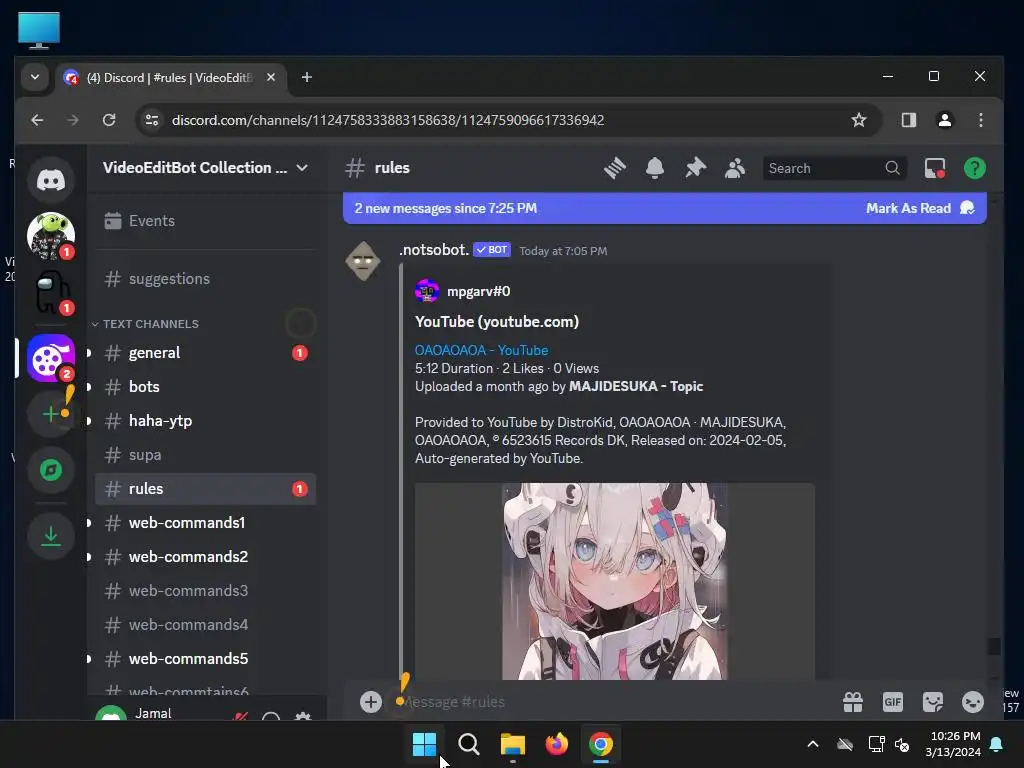The image size is (1024, 768).
Task: Open the suggestions channel
Action: click(x=206, y=279)
